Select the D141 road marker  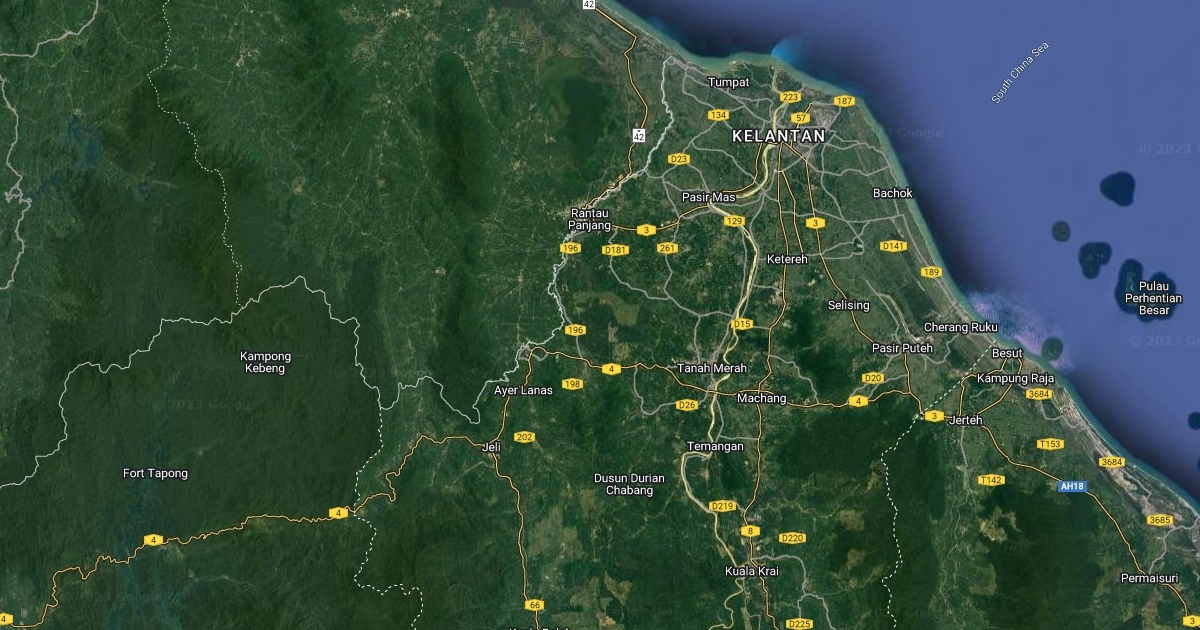tap(893, 246)
